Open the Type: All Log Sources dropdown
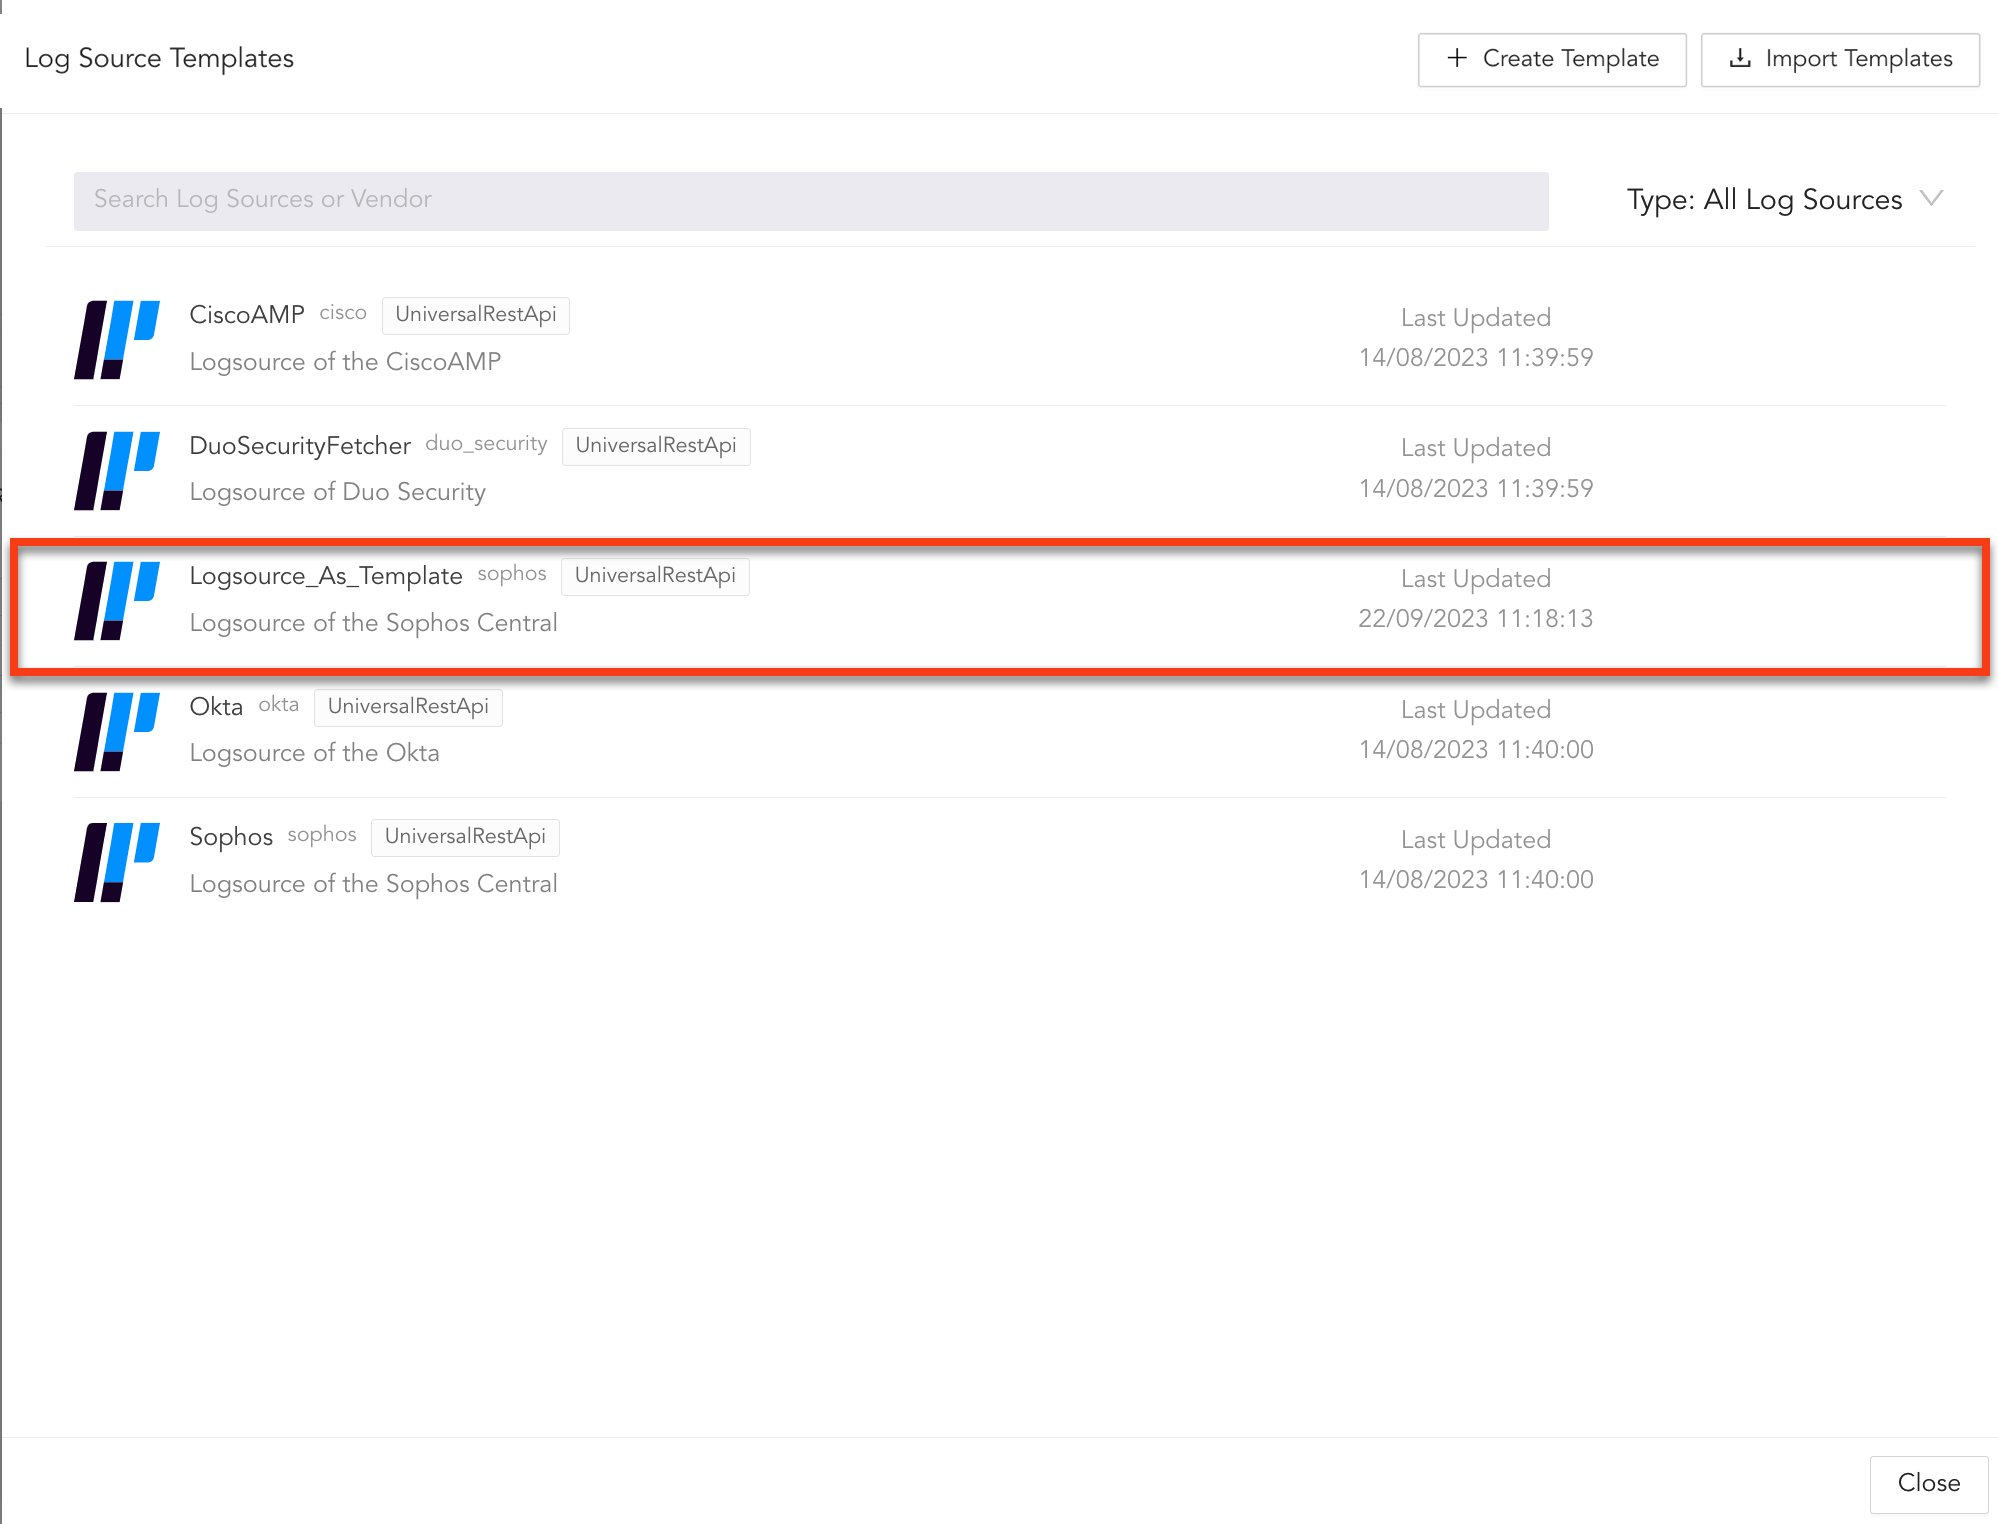This screenshot has height=1524, width=1998. click(x=1764, y=200)
